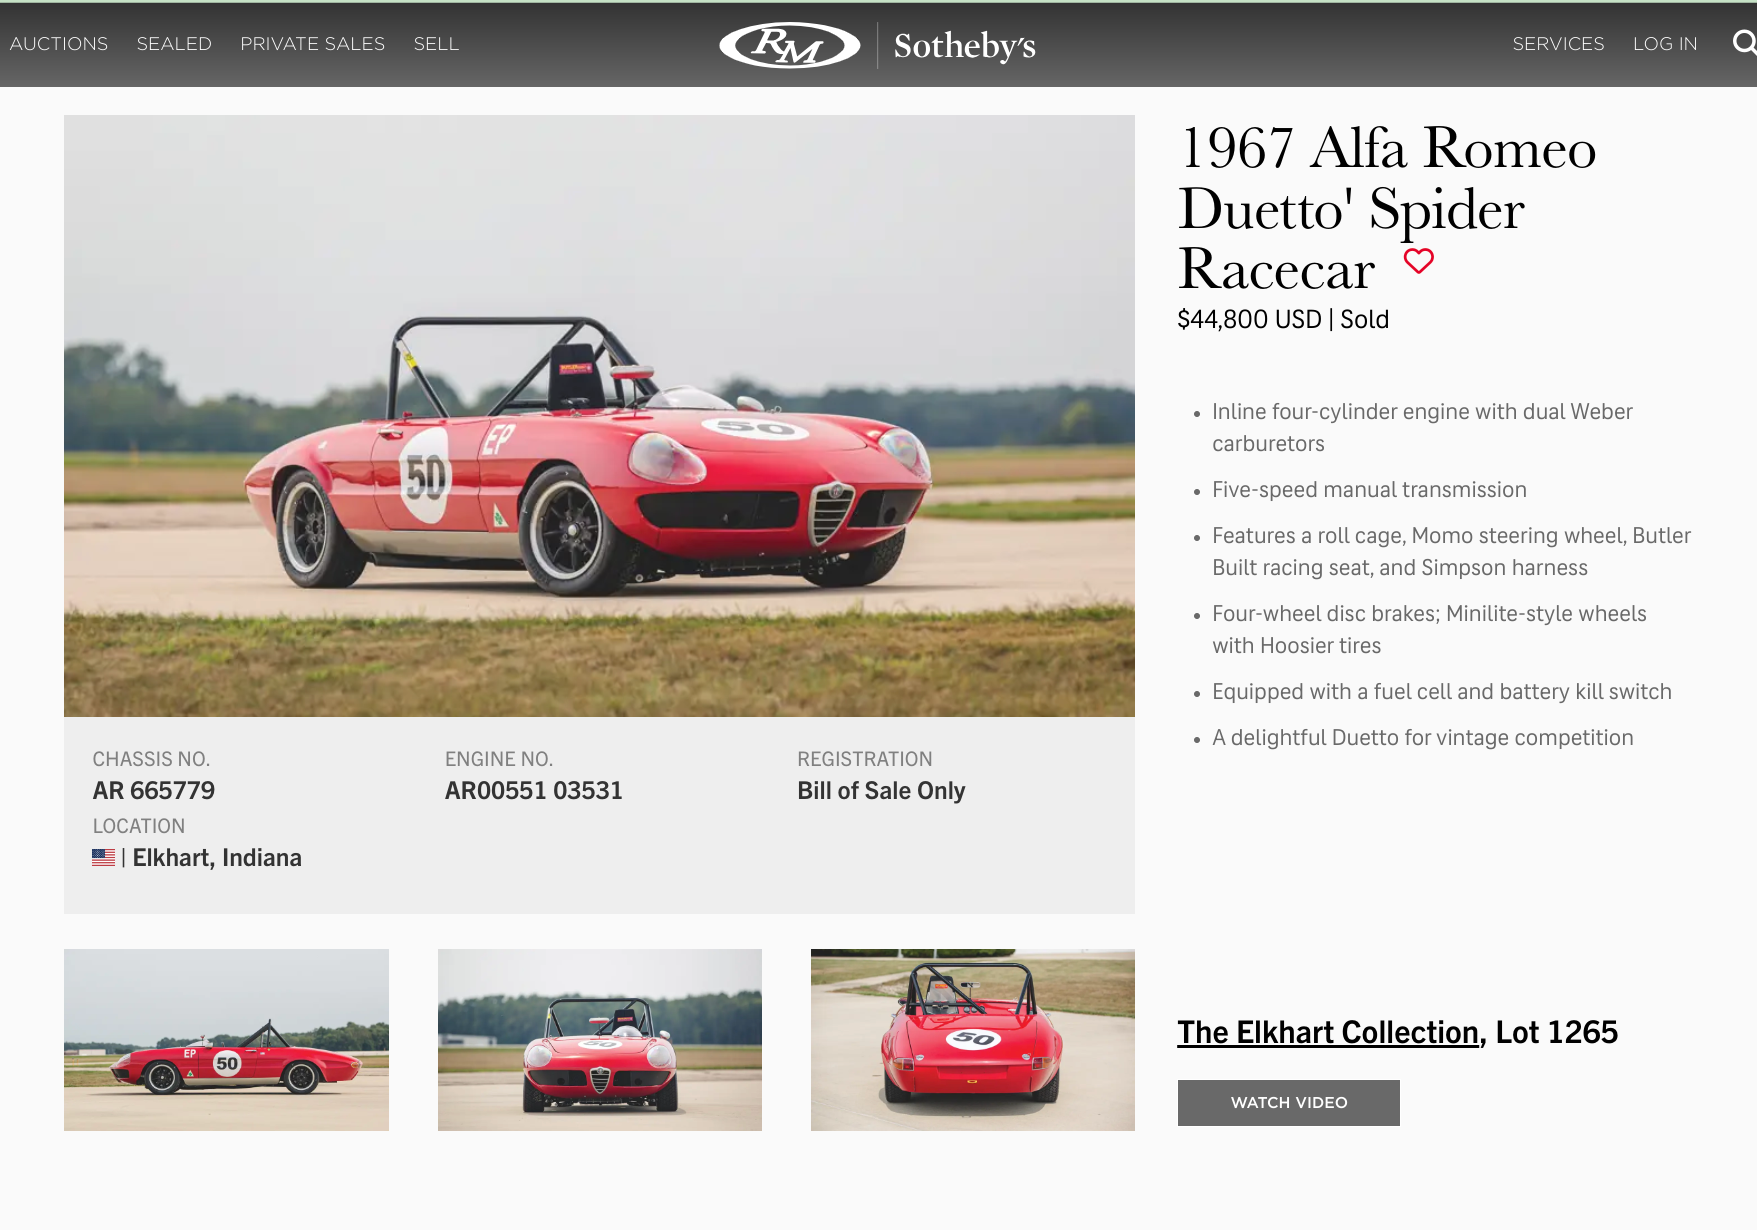Viewport: 1757px width, 1230px height.
Task: Open the Sell menu item
Action: (x=436, y=44)
